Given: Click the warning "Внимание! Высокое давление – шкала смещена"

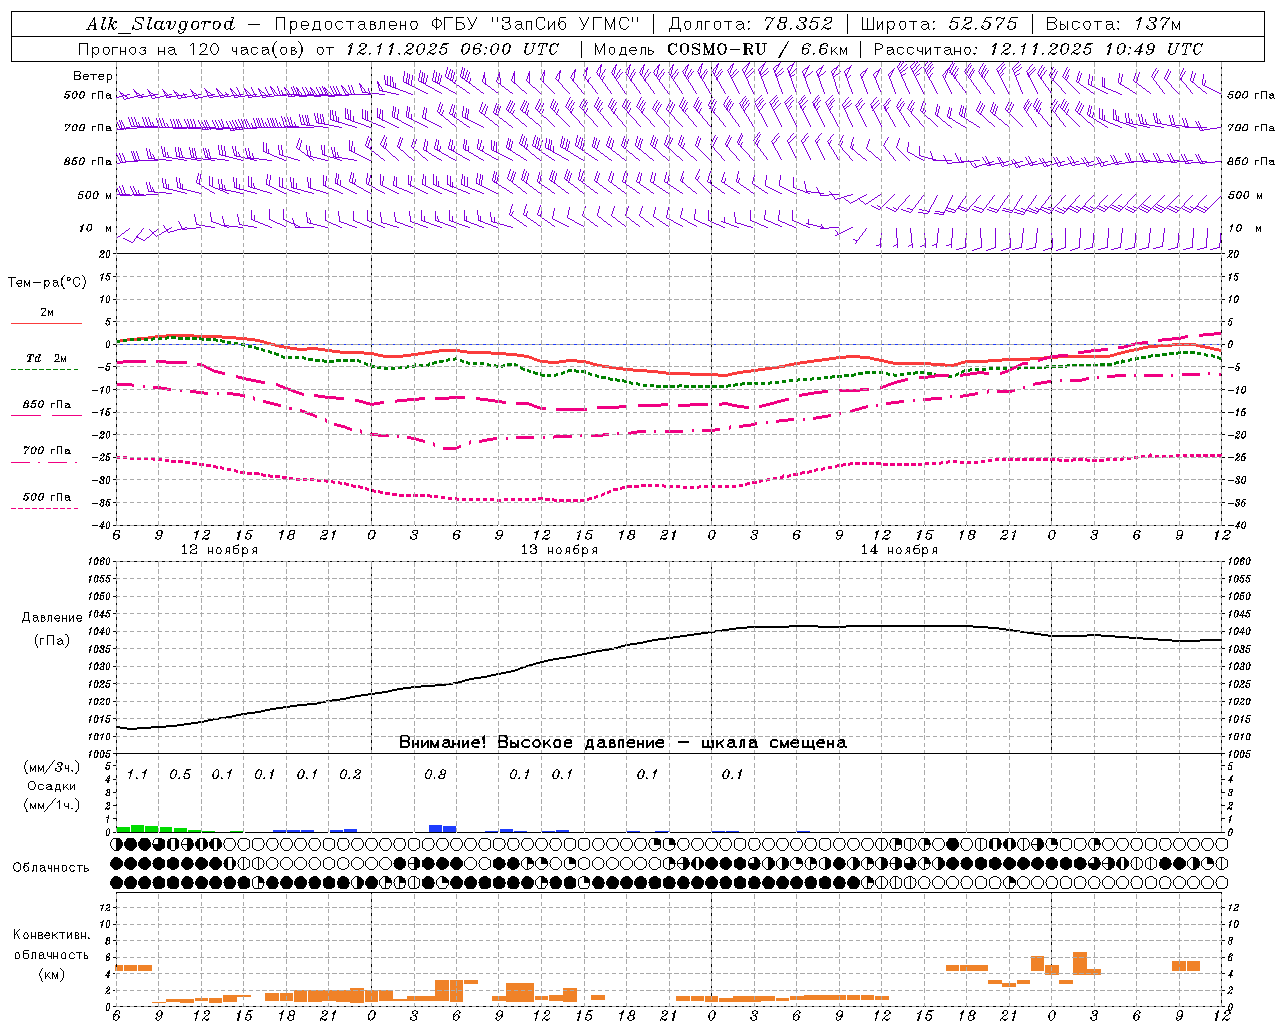Looking at the screenshot, I should coord(622,743).
